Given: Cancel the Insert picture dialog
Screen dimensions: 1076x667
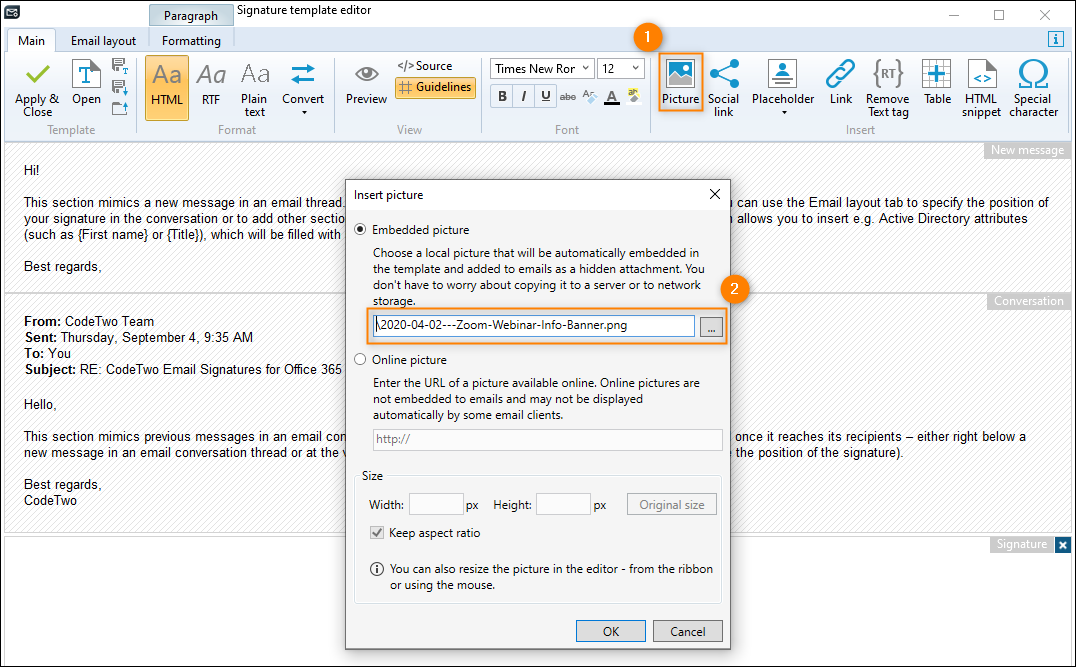Looking at the screenshot, I should 688,631.
